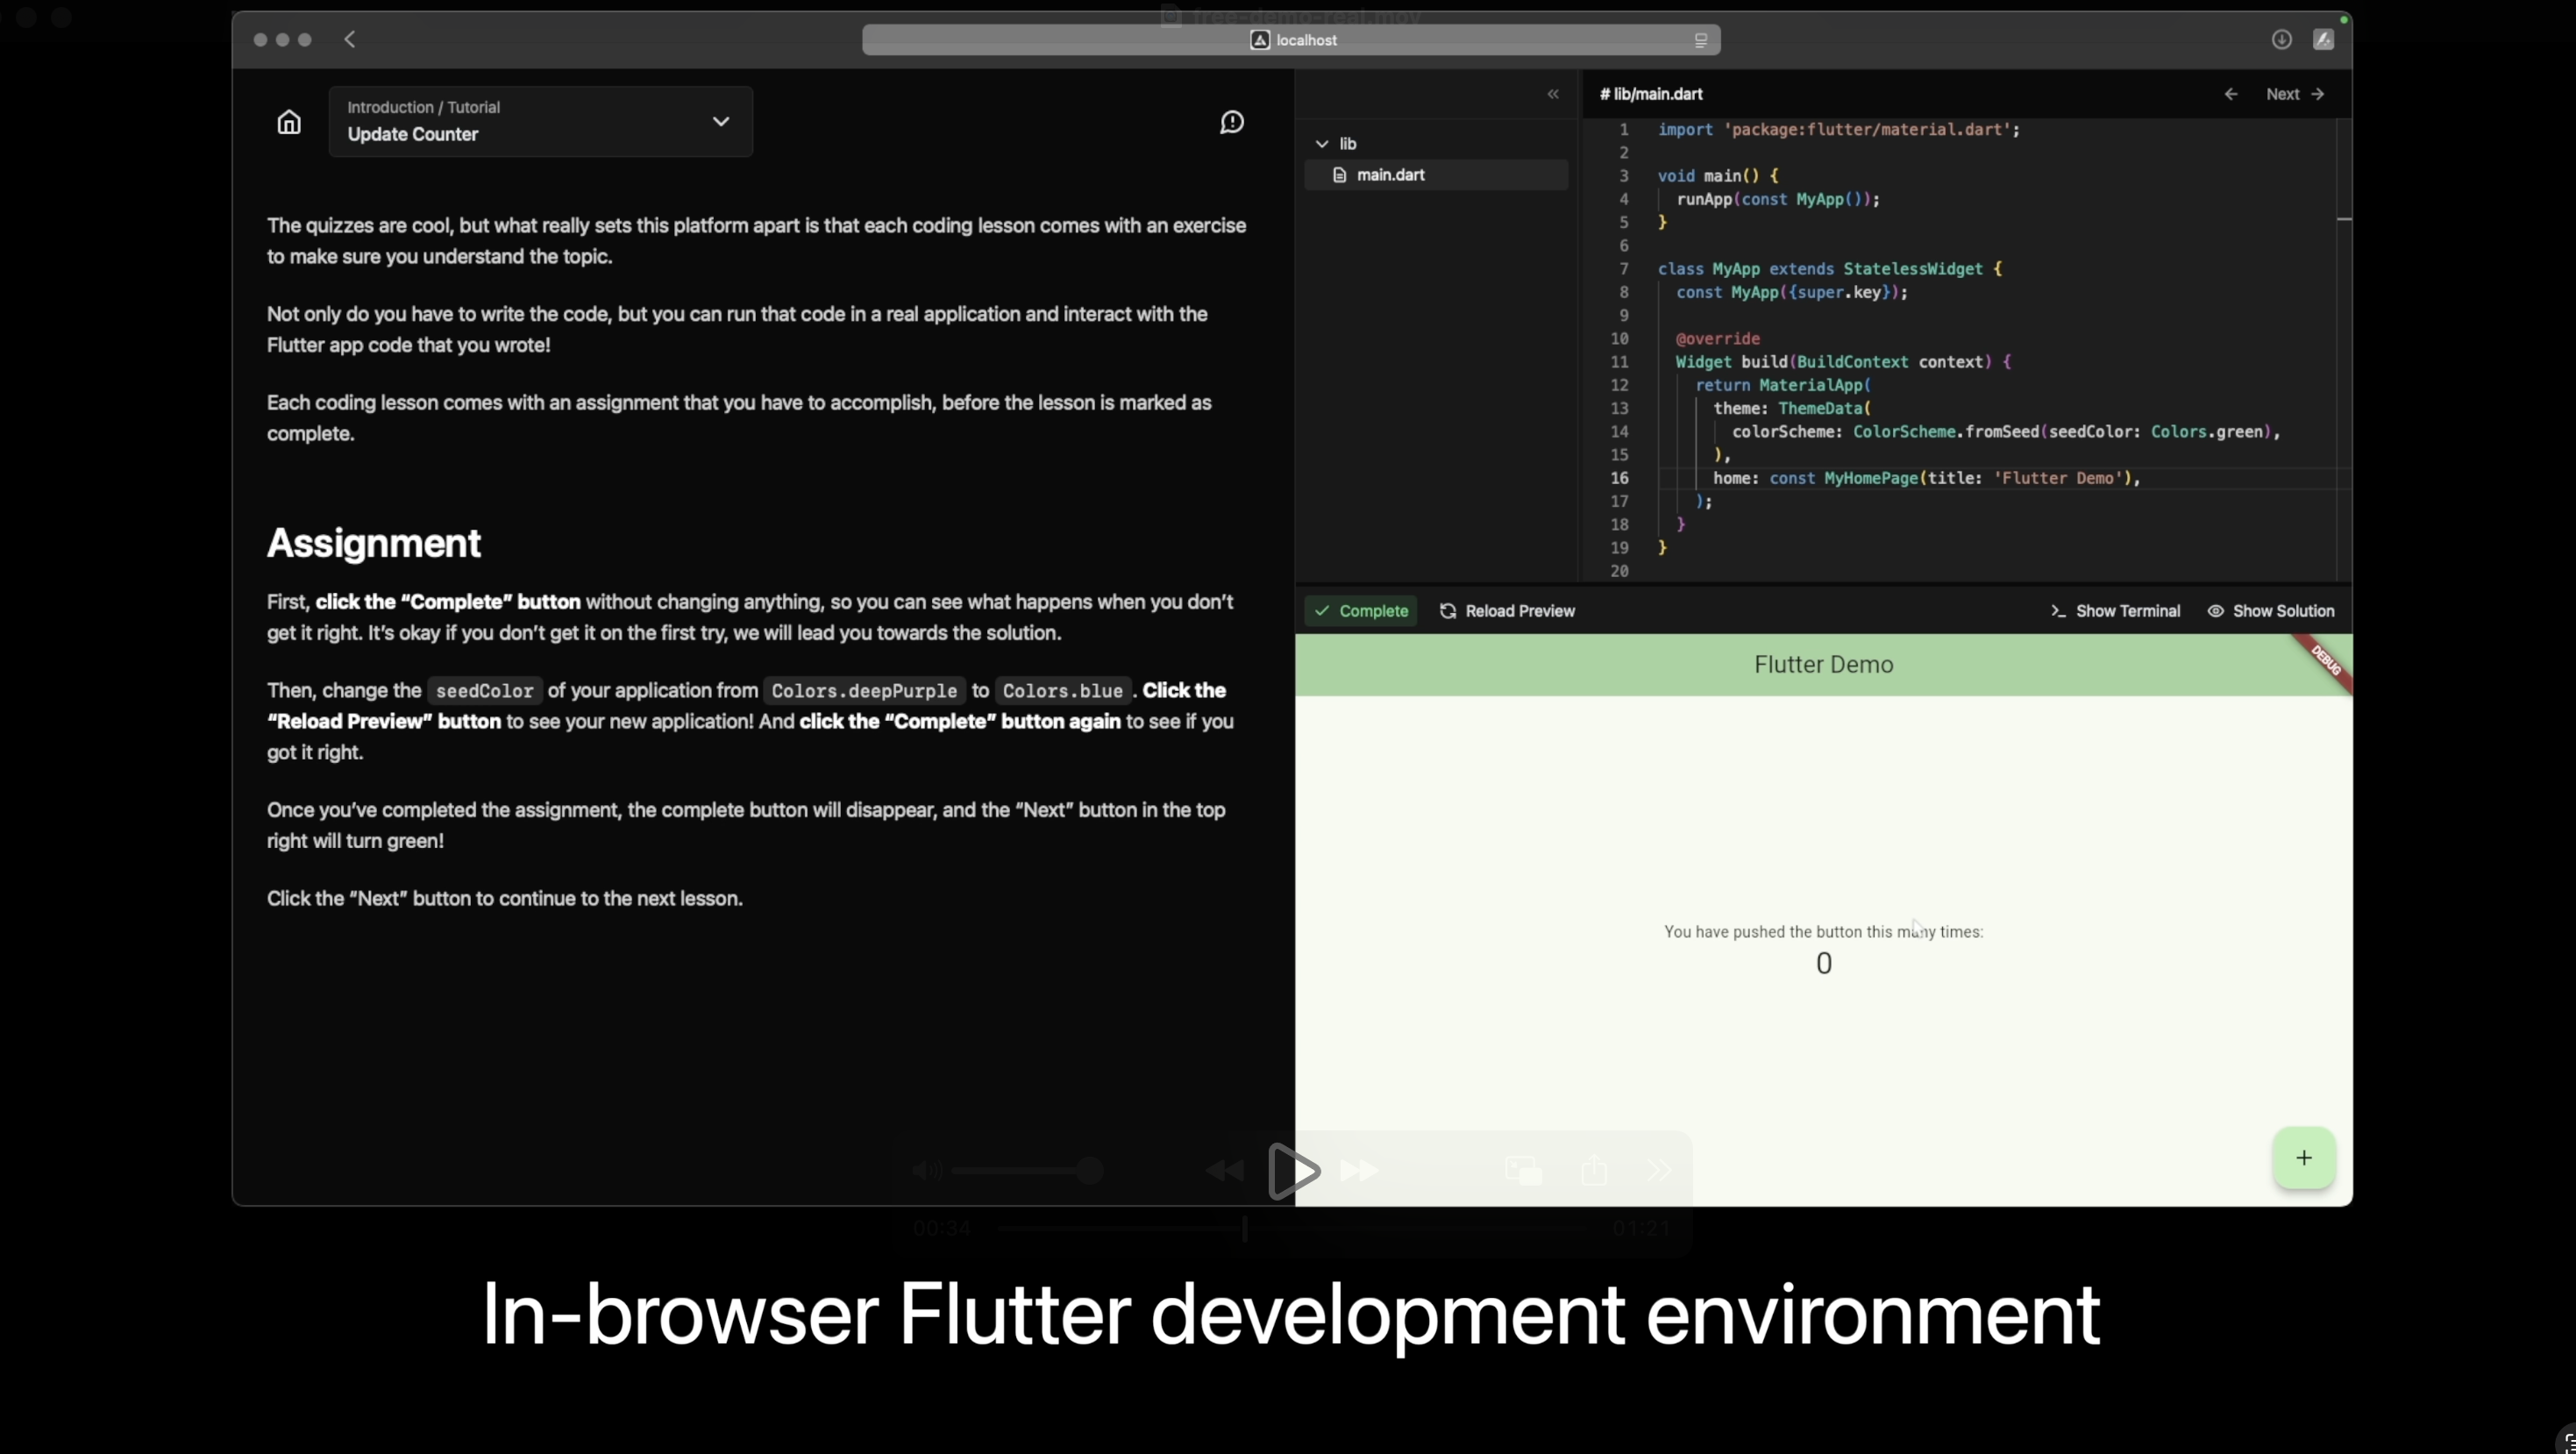Toggle the left panel collapse arrow

click(x=1554, y=94)
